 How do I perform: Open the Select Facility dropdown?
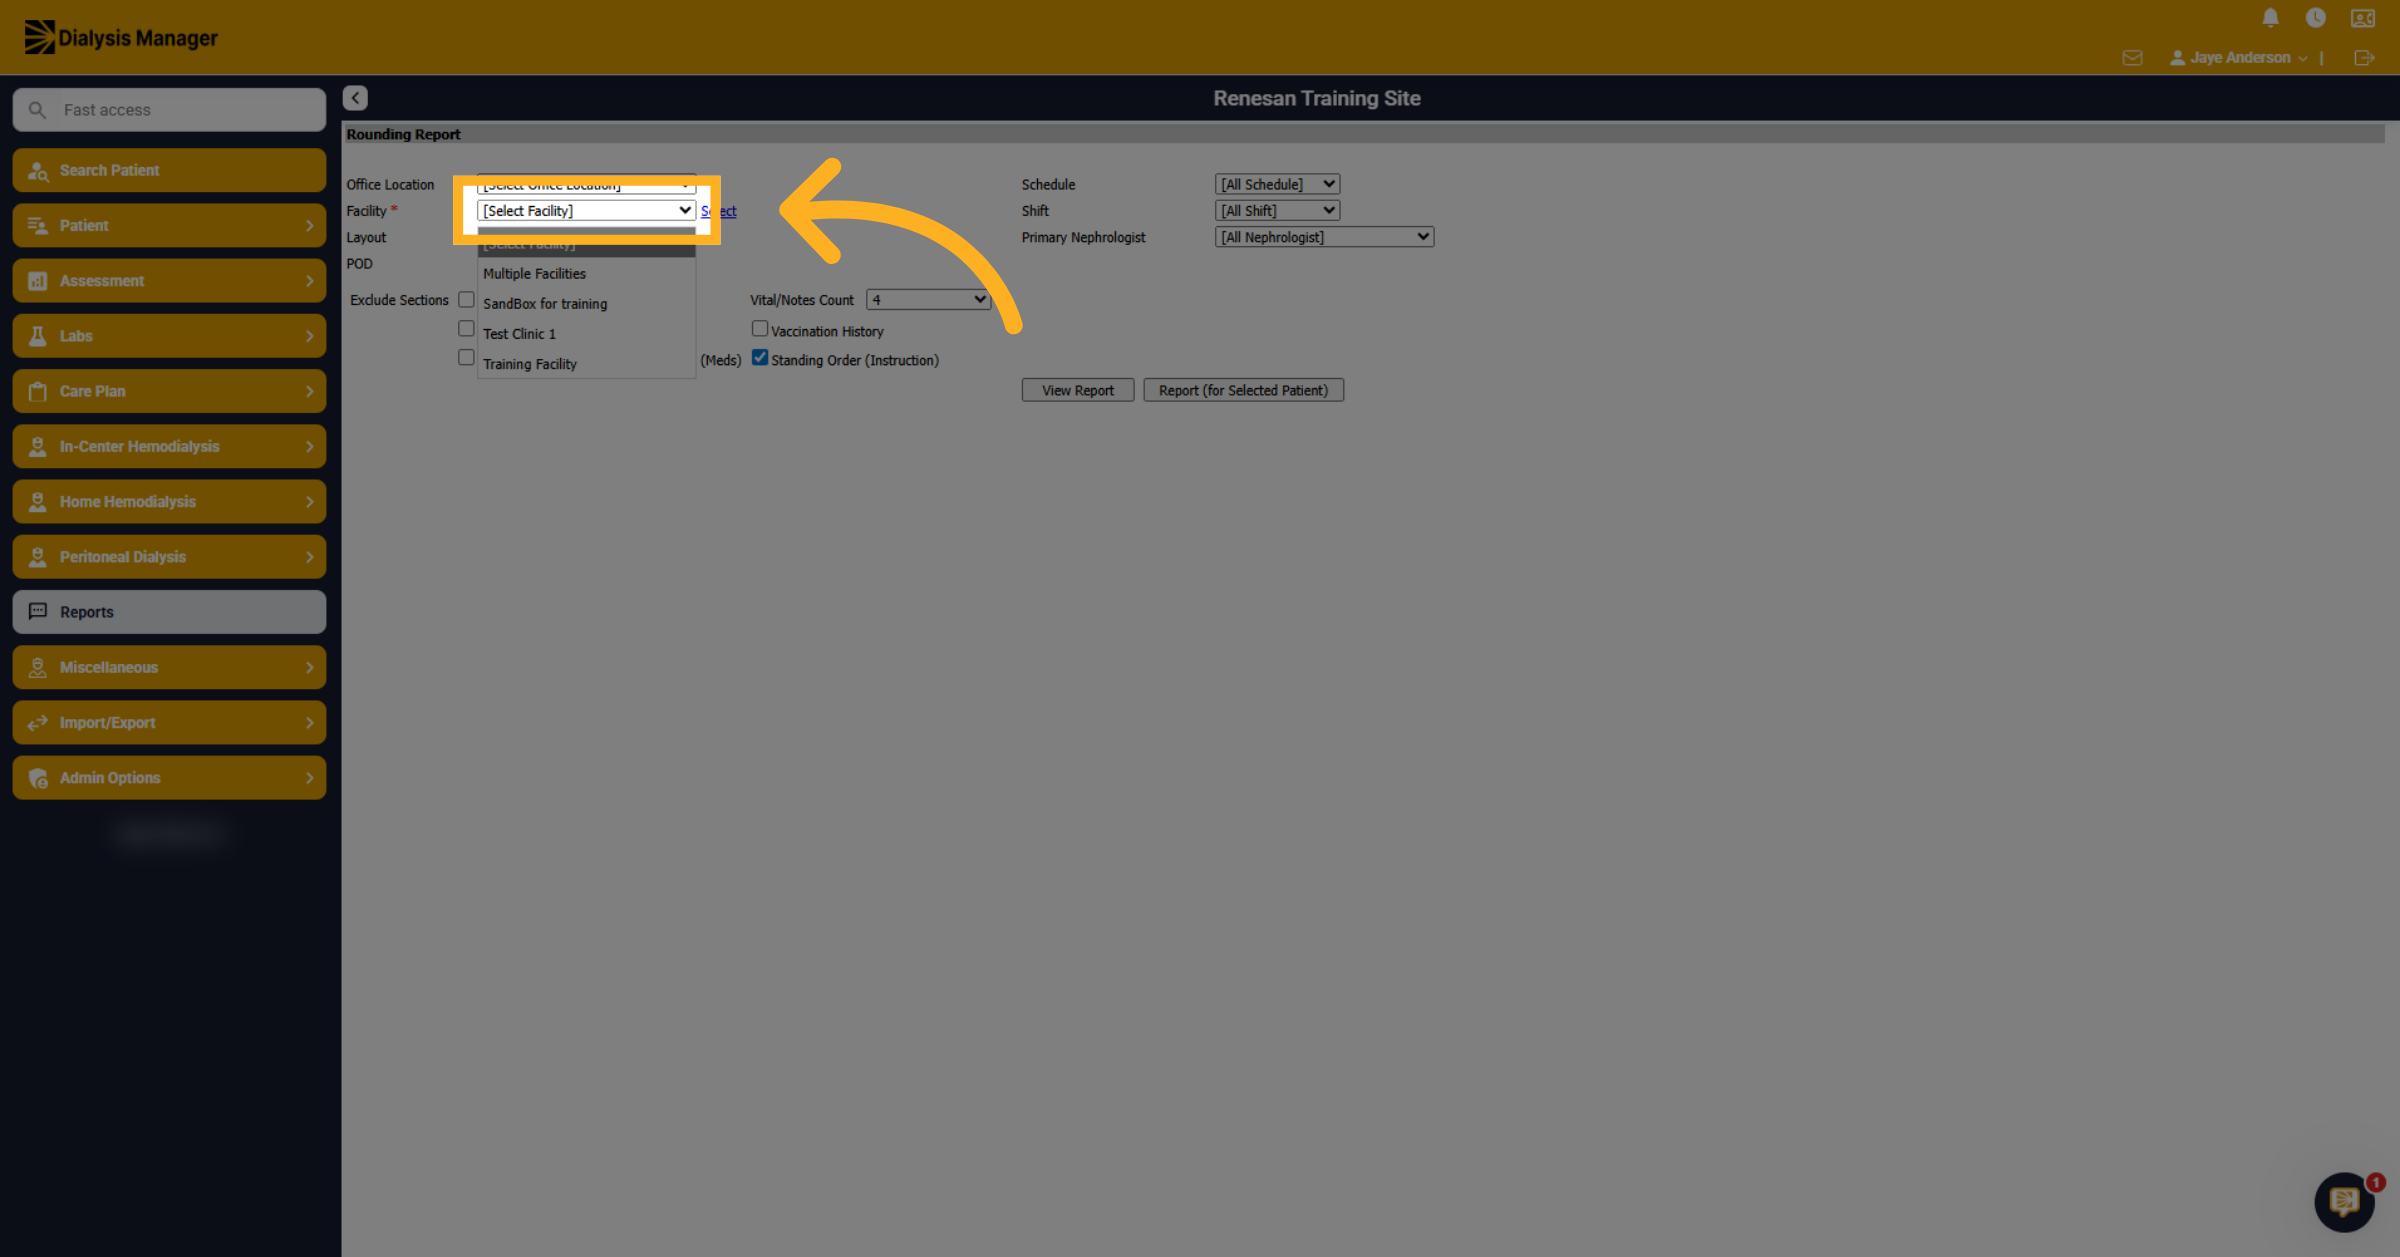pos(586,211)
